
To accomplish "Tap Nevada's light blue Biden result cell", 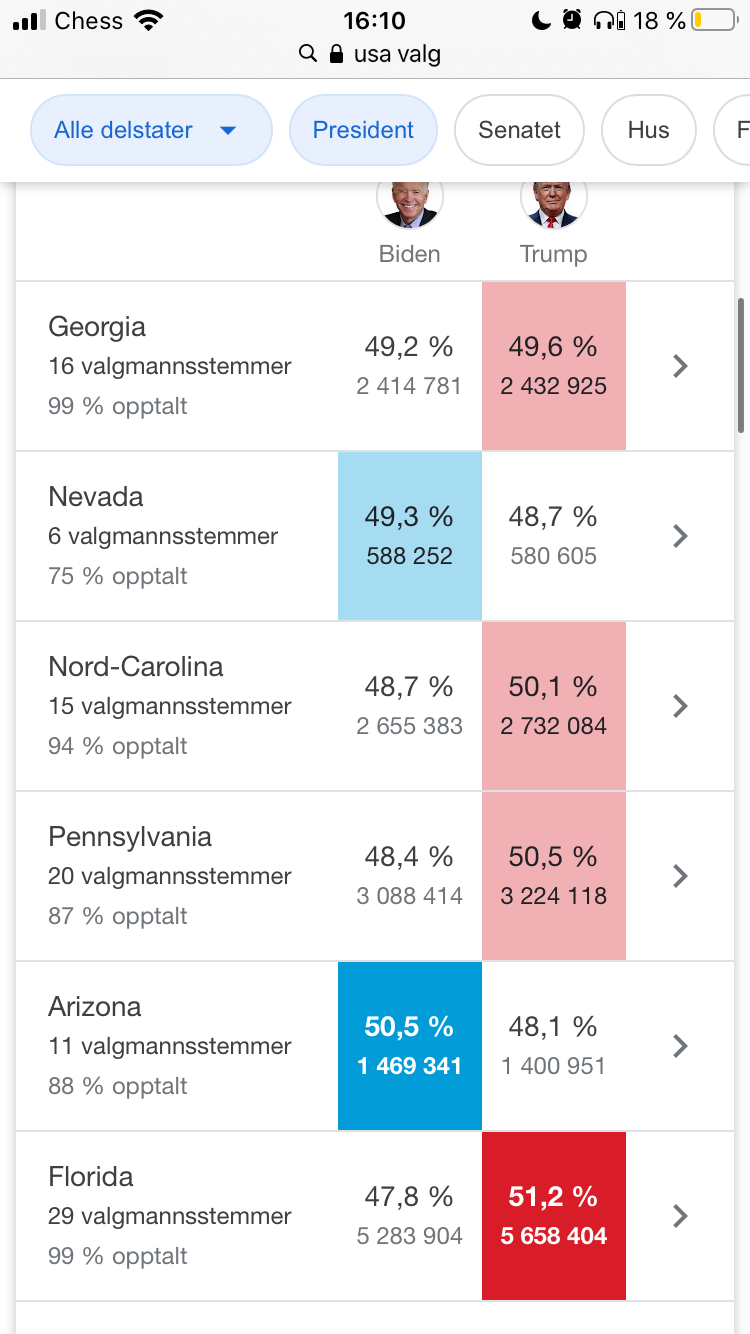I will click(x=410, y=536).
